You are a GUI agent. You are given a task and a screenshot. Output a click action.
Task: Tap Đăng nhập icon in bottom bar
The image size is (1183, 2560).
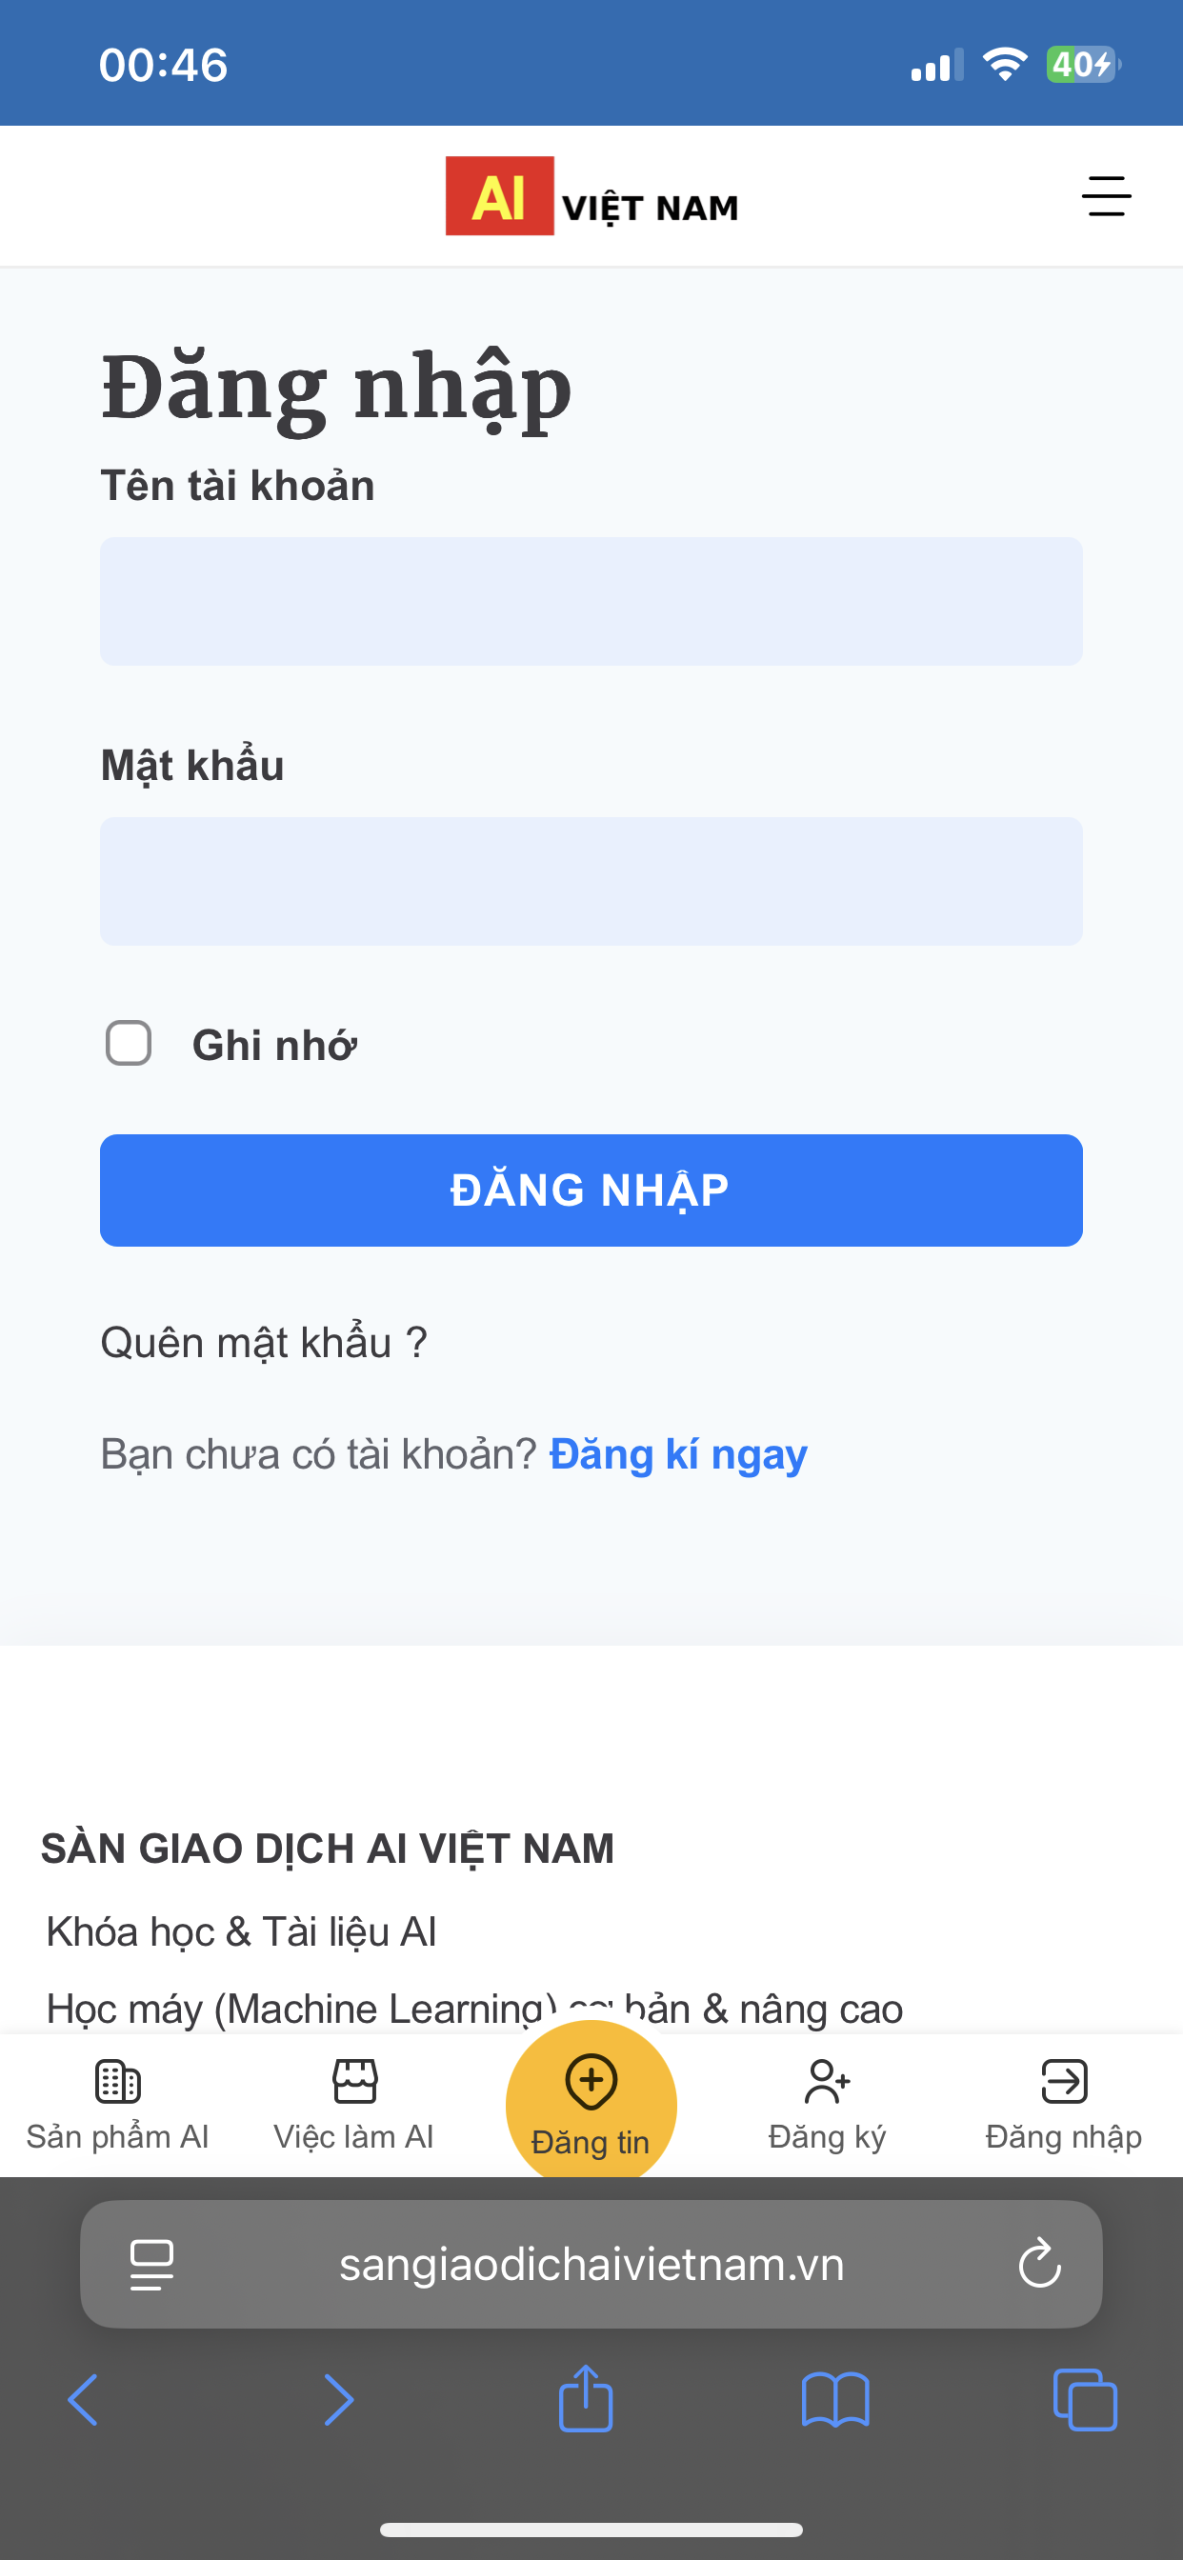(1063, 2102)
